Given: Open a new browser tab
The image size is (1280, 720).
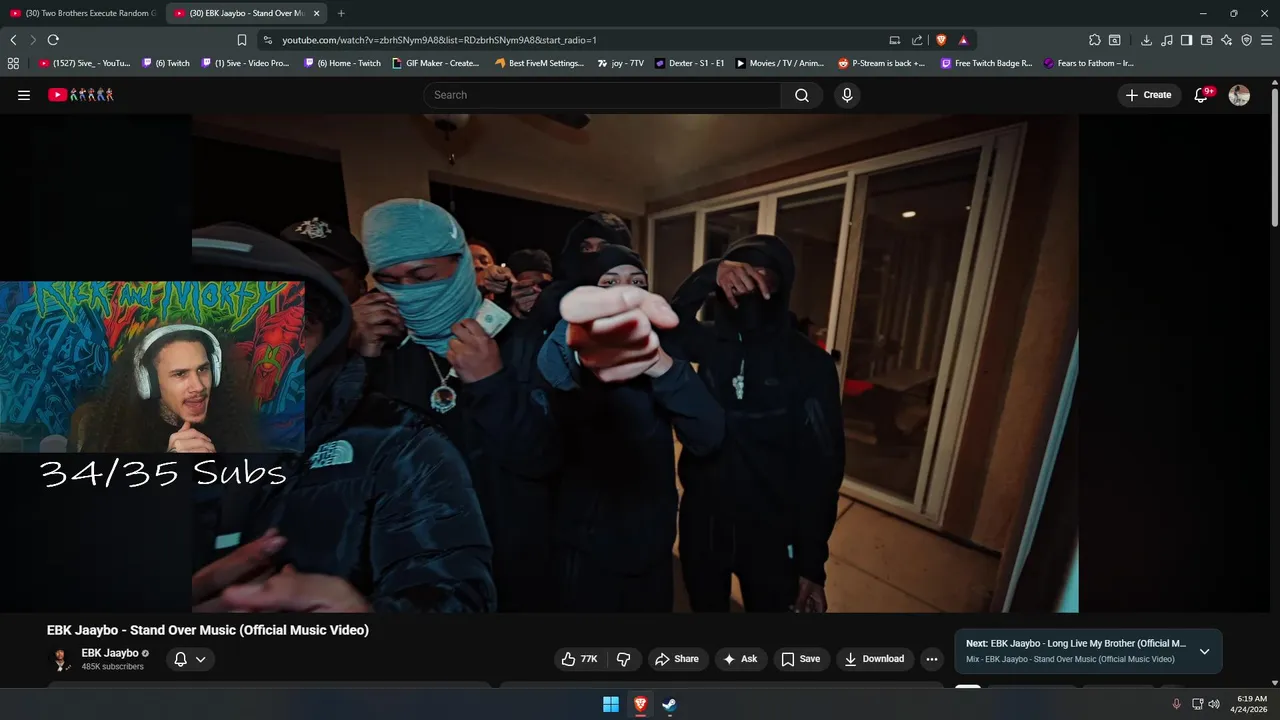Looking at the screenshot, I should click(341, 13).
